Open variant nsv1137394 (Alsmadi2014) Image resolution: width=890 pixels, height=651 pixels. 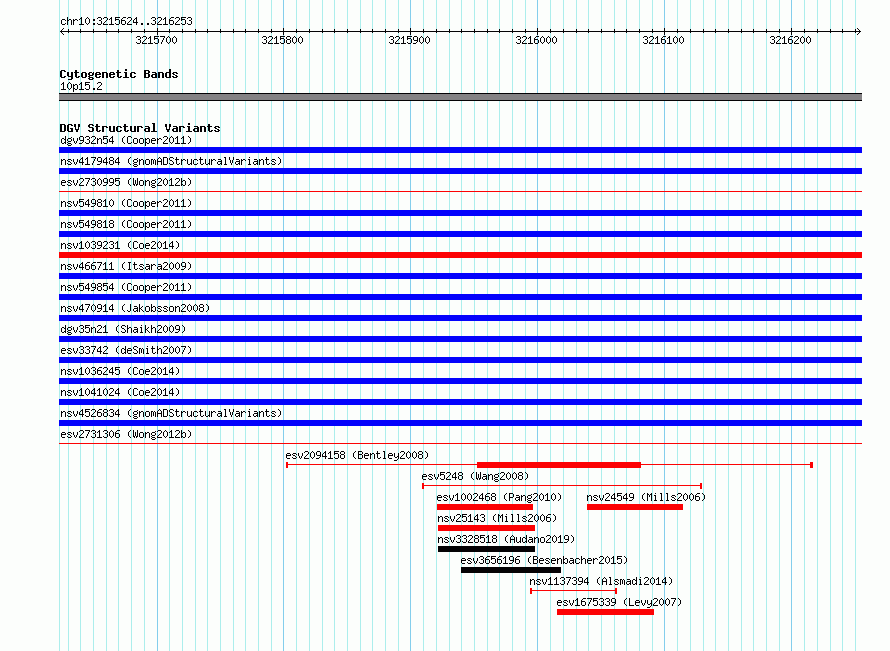click(601, 581)
